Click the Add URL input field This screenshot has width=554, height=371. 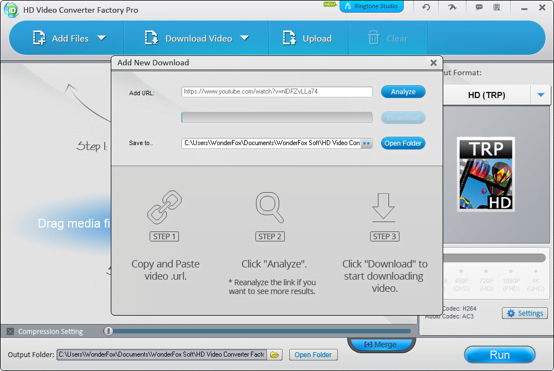pyautogui.click(x=277, y=92)
